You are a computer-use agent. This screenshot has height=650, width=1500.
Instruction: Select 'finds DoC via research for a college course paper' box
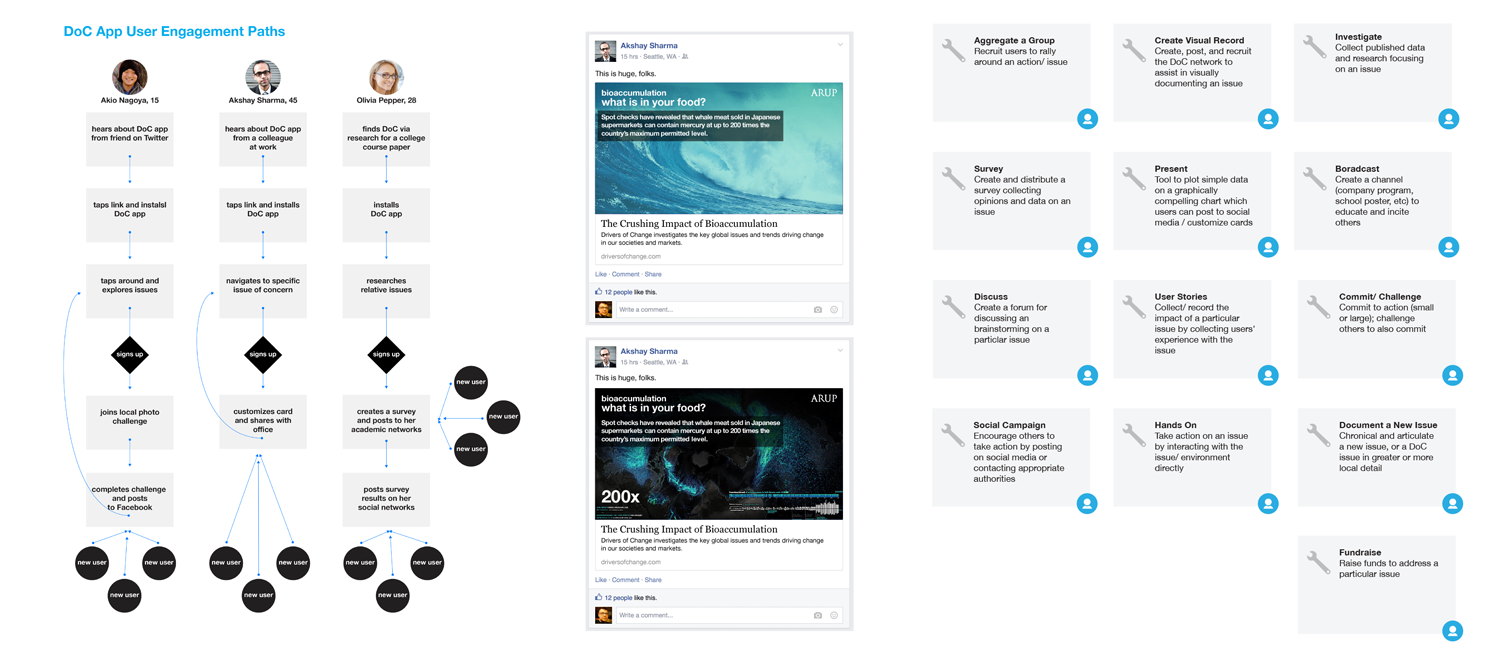pyautogui.click(x=386, y=140)
